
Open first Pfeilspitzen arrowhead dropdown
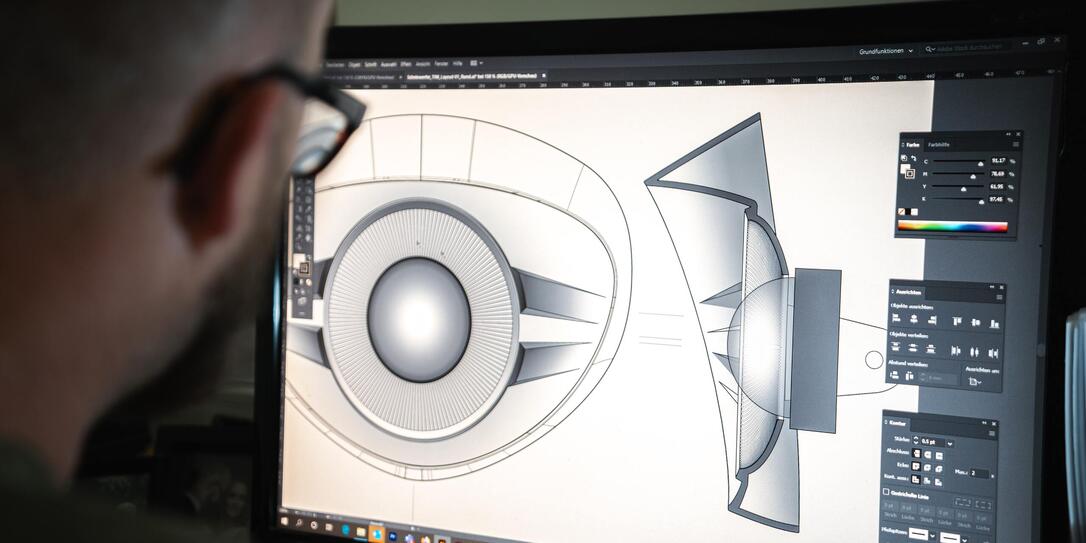point(932,535)
